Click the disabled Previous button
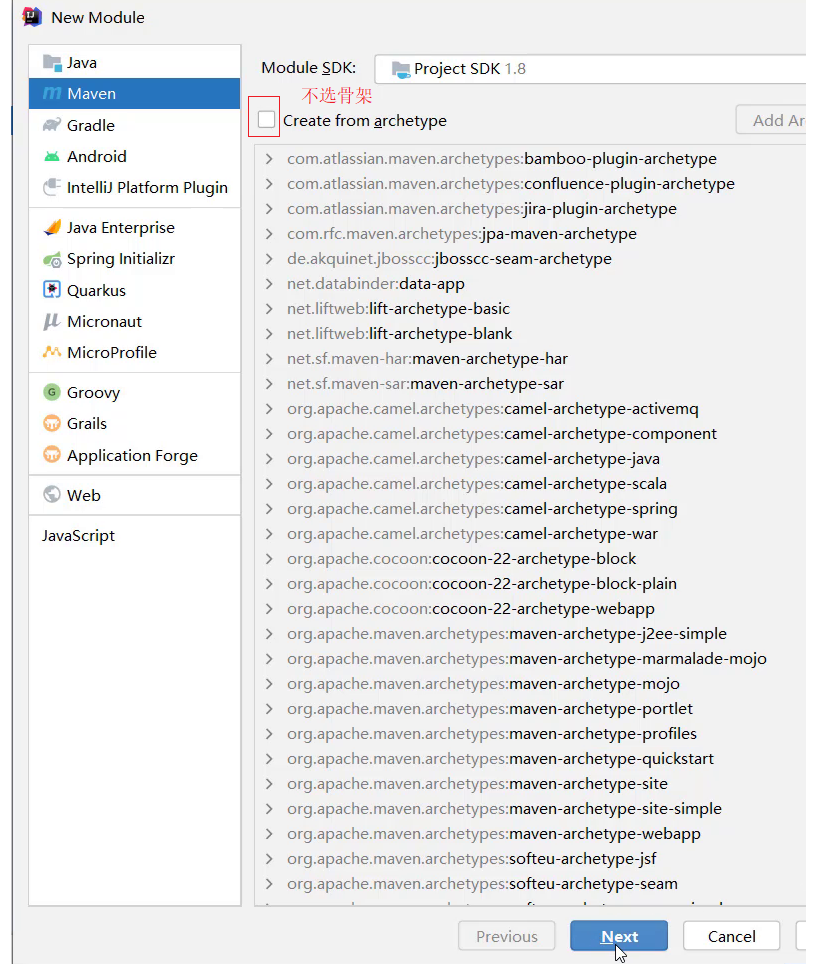This screenshot has height=974, width=826. tap(506, 935)
